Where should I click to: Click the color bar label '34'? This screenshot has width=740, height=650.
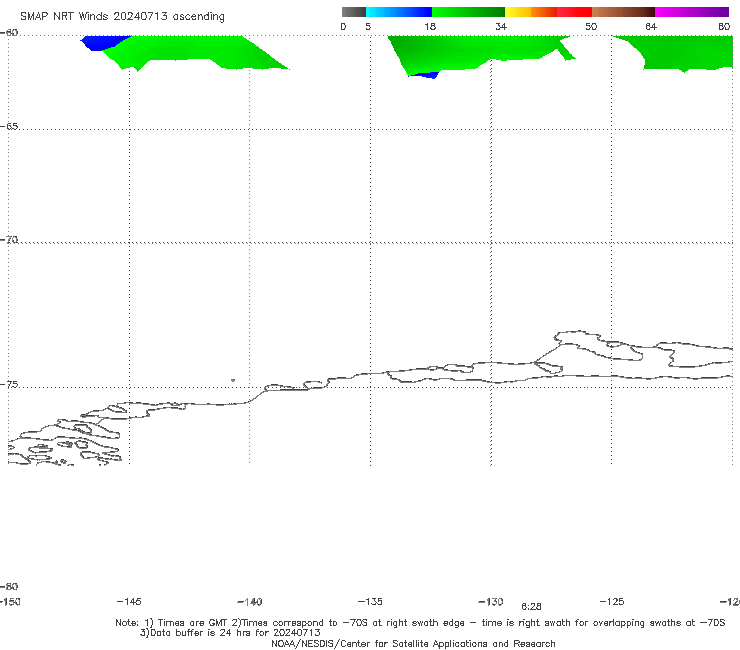click(501, 27)
